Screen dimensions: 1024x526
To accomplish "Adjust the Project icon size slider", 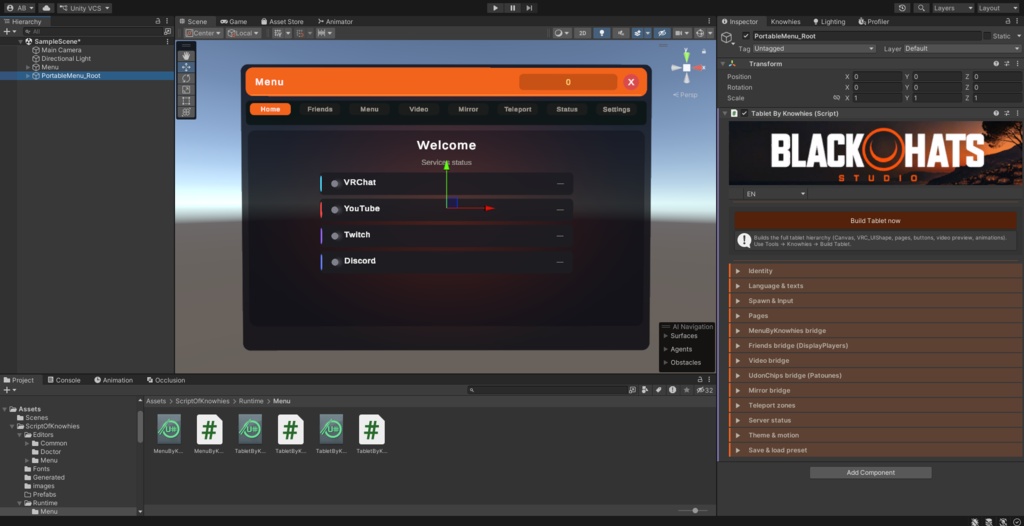I will click(693, 510).
